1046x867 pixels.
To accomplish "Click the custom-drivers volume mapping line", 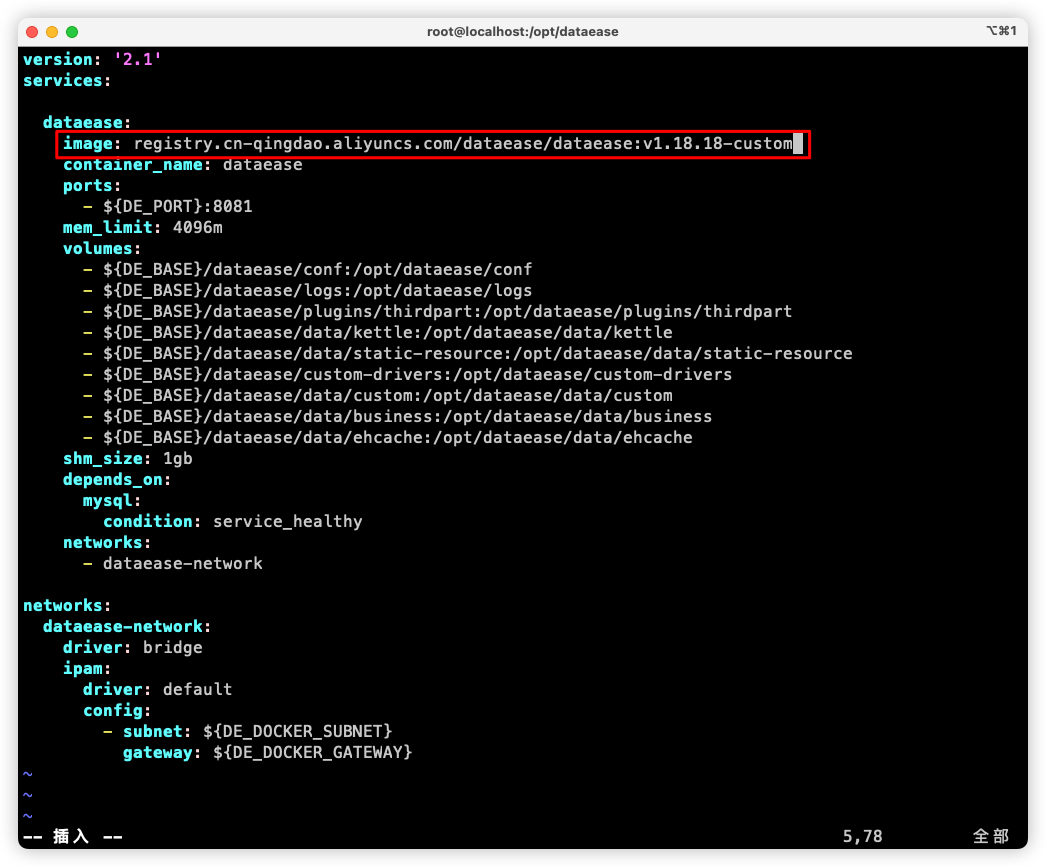I will (x=417, y=375).
